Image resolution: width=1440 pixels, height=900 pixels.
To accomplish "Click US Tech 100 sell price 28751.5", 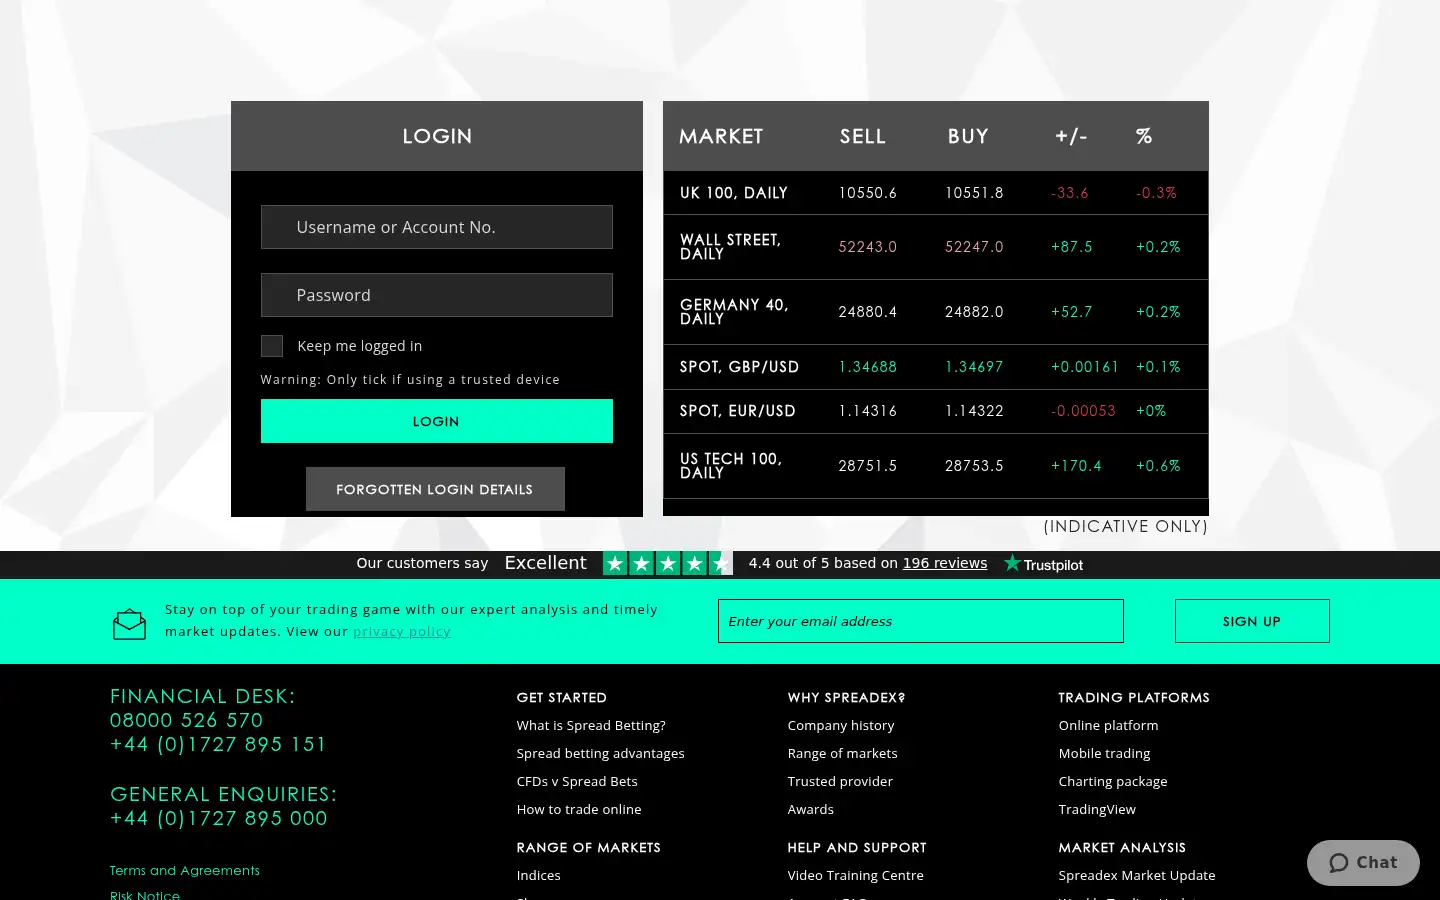I will coord(868,466).
